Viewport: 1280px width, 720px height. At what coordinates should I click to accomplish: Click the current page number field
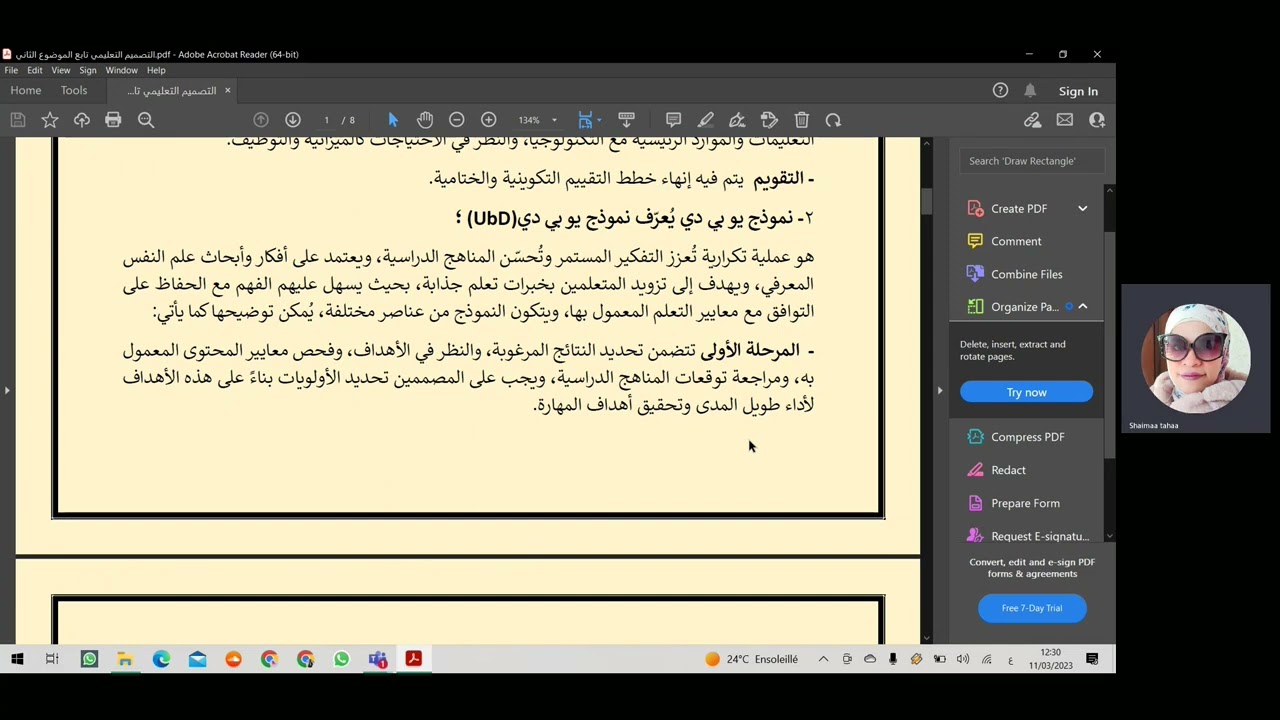(x=326, y=120)
